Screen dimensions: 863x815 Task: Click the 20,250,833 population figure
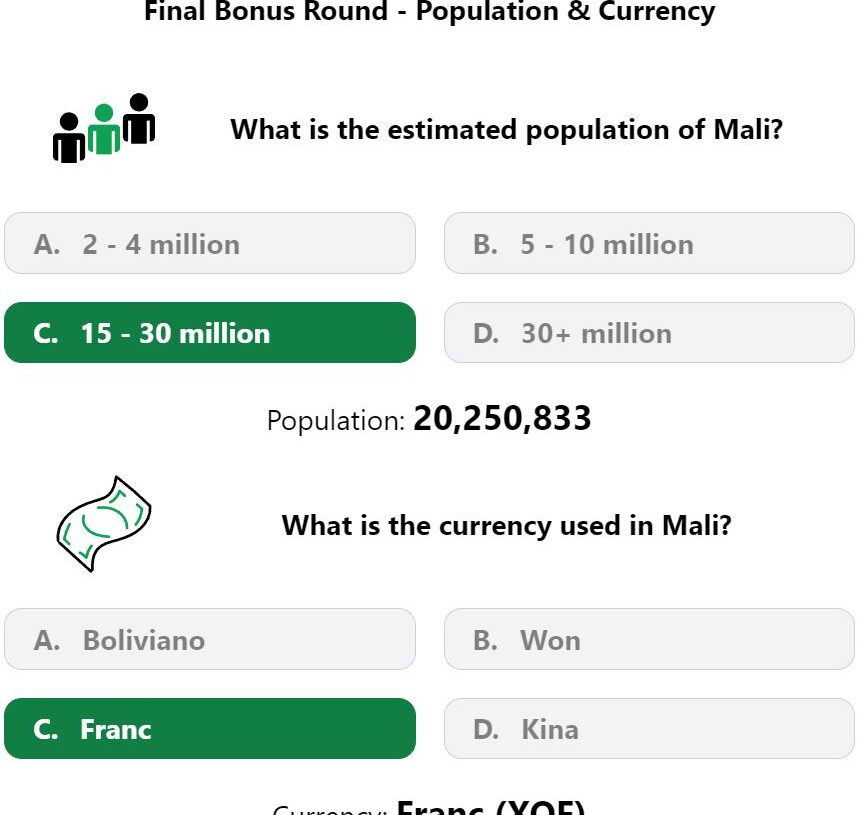tap(502, 418)
